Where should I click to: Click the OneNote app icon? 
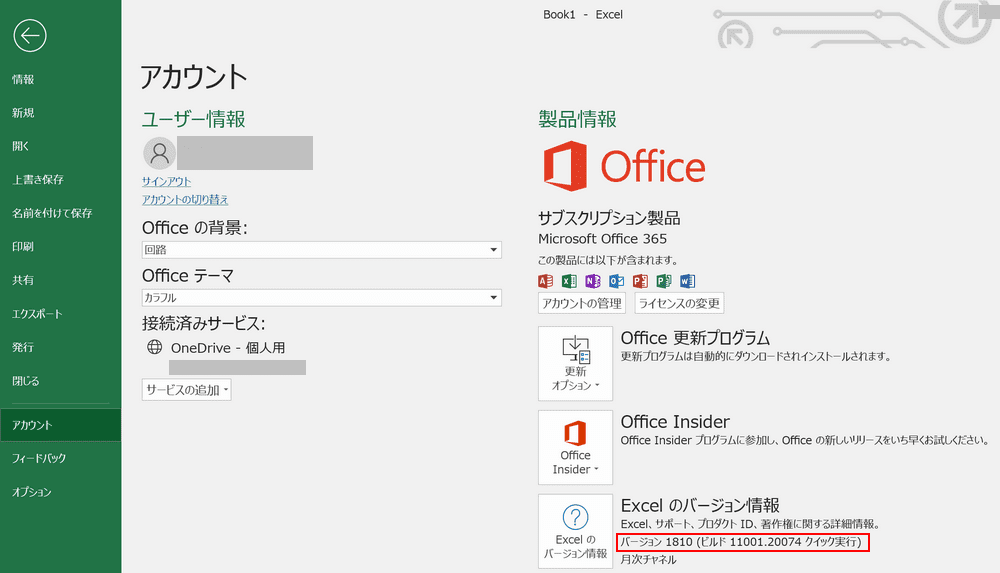[592, 281]
